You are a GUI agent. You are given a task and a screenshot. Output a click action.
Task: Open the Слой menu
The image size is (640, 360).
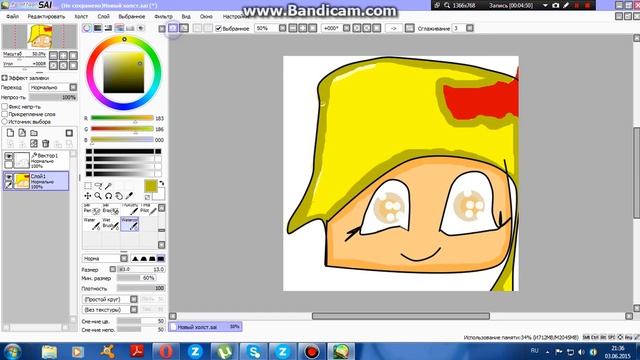click(103, 16)
